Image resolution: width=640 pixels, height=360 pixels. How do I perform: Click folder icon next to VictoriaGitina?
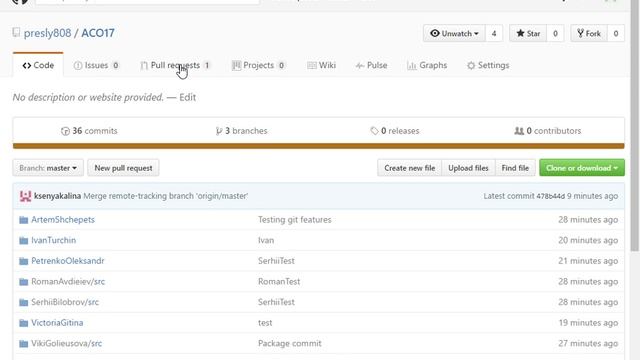click(x=24, y=323)
